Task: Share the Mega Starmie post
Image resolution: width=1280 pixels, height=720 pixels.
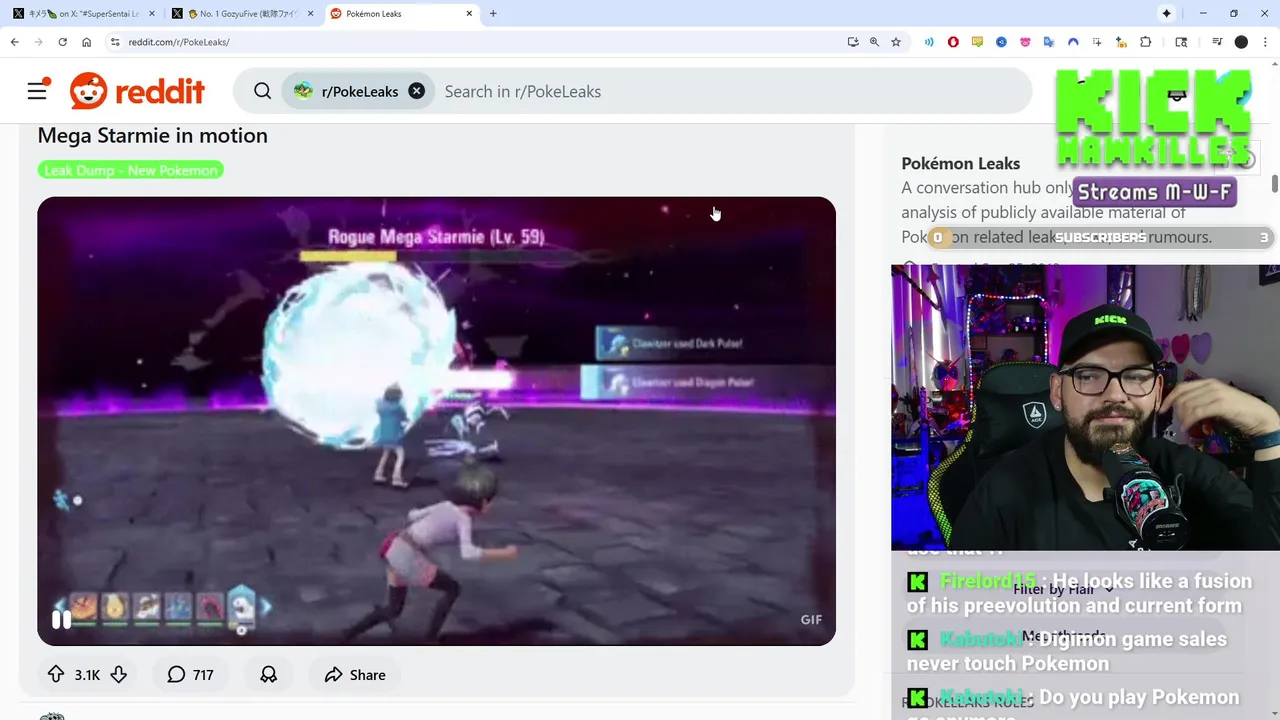Action: coord(354,675)
